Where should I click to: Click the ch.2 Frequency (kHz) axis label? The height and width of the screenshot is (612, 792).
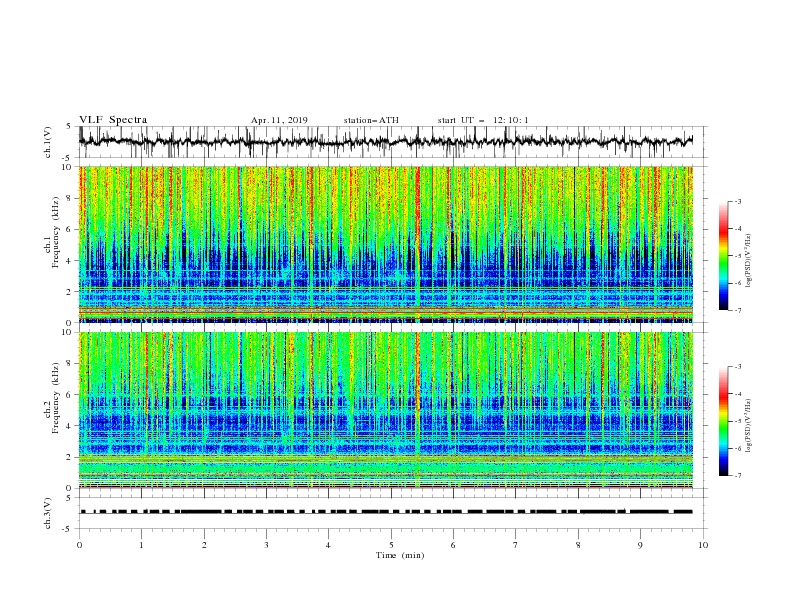click(x=52, y=398)
